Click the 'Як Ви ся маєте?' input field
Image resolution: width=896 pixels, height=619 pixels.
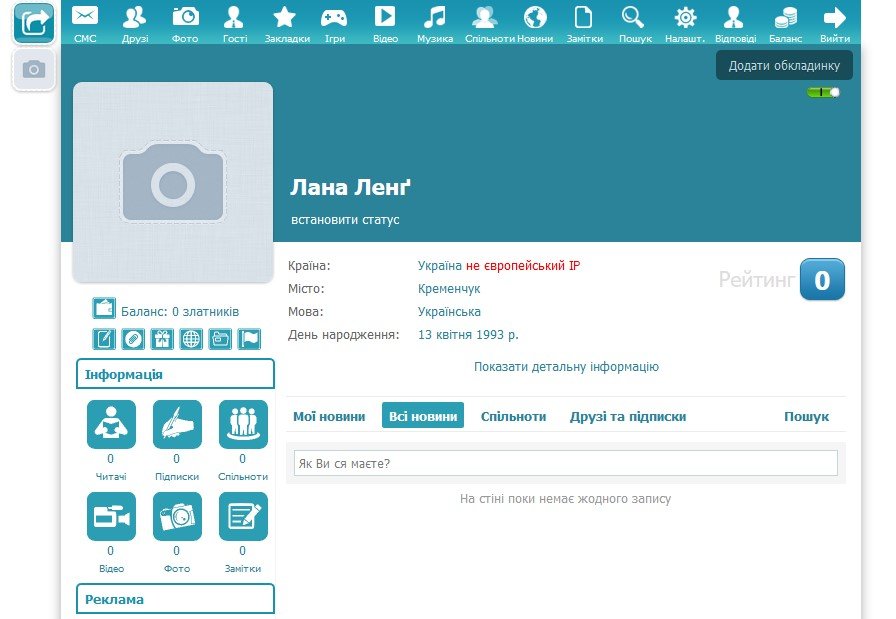point(565,463)
